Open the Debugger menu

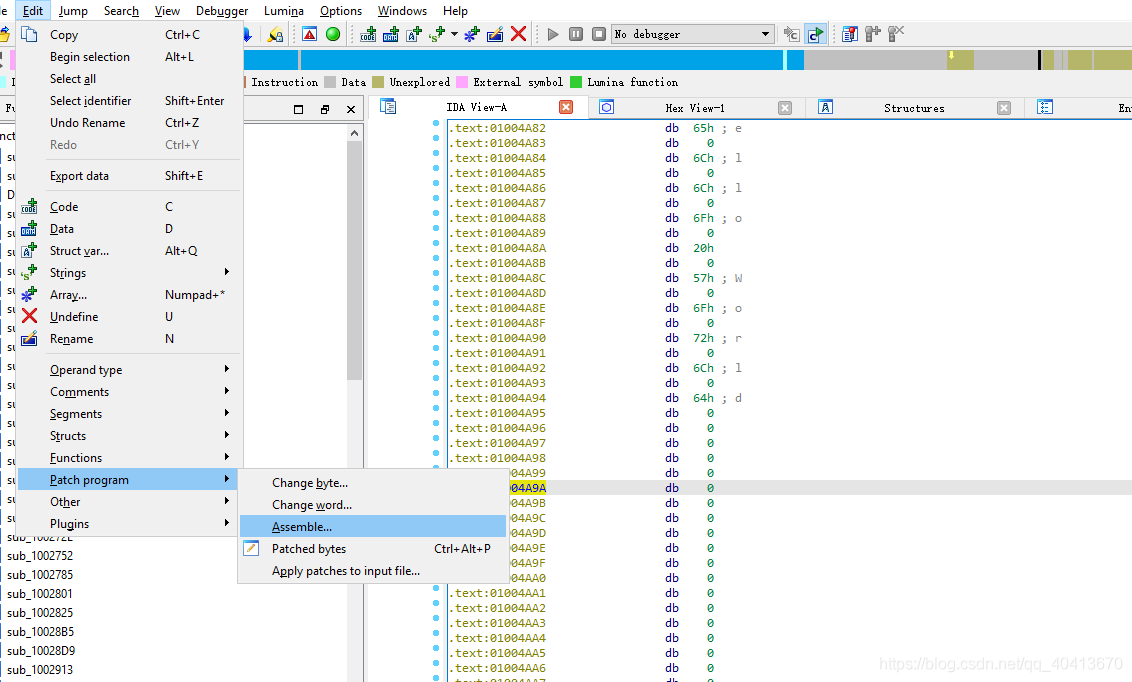(222, 11)
